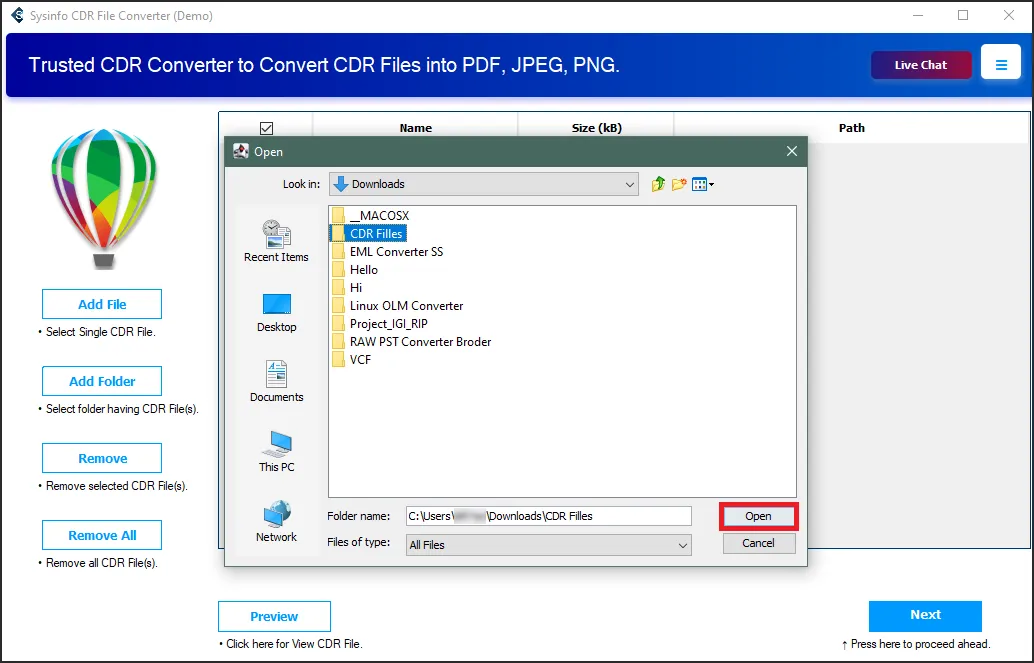Viewport: 1034px width, 663px height.
Task: Select the "Linux OLM Converter" name text
Action: tap(406, 306)
